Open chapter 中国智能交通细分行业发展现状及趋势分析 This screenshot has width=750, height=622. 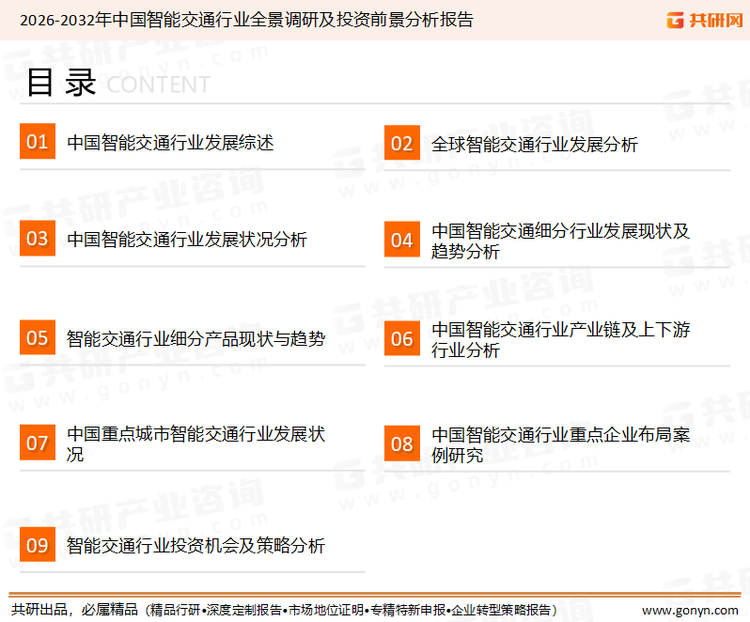click(560, 241)
